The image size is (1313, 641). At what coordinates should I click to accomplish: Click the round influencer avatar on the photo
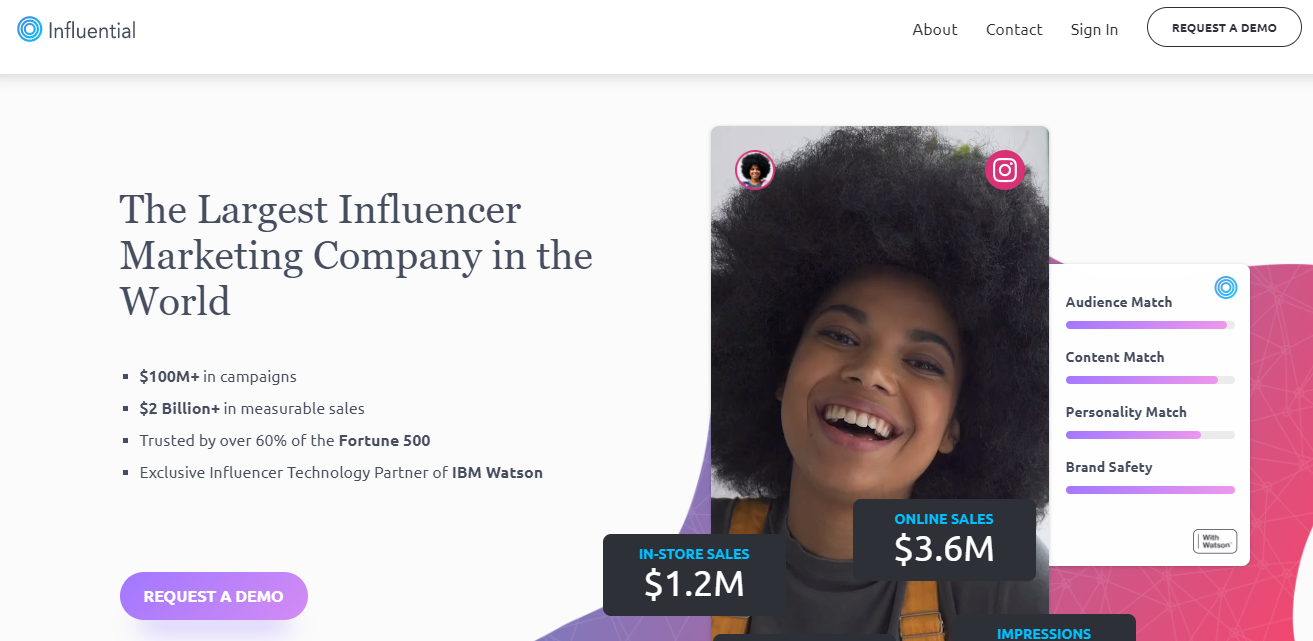pyautogui.click(x=754, y=170)
